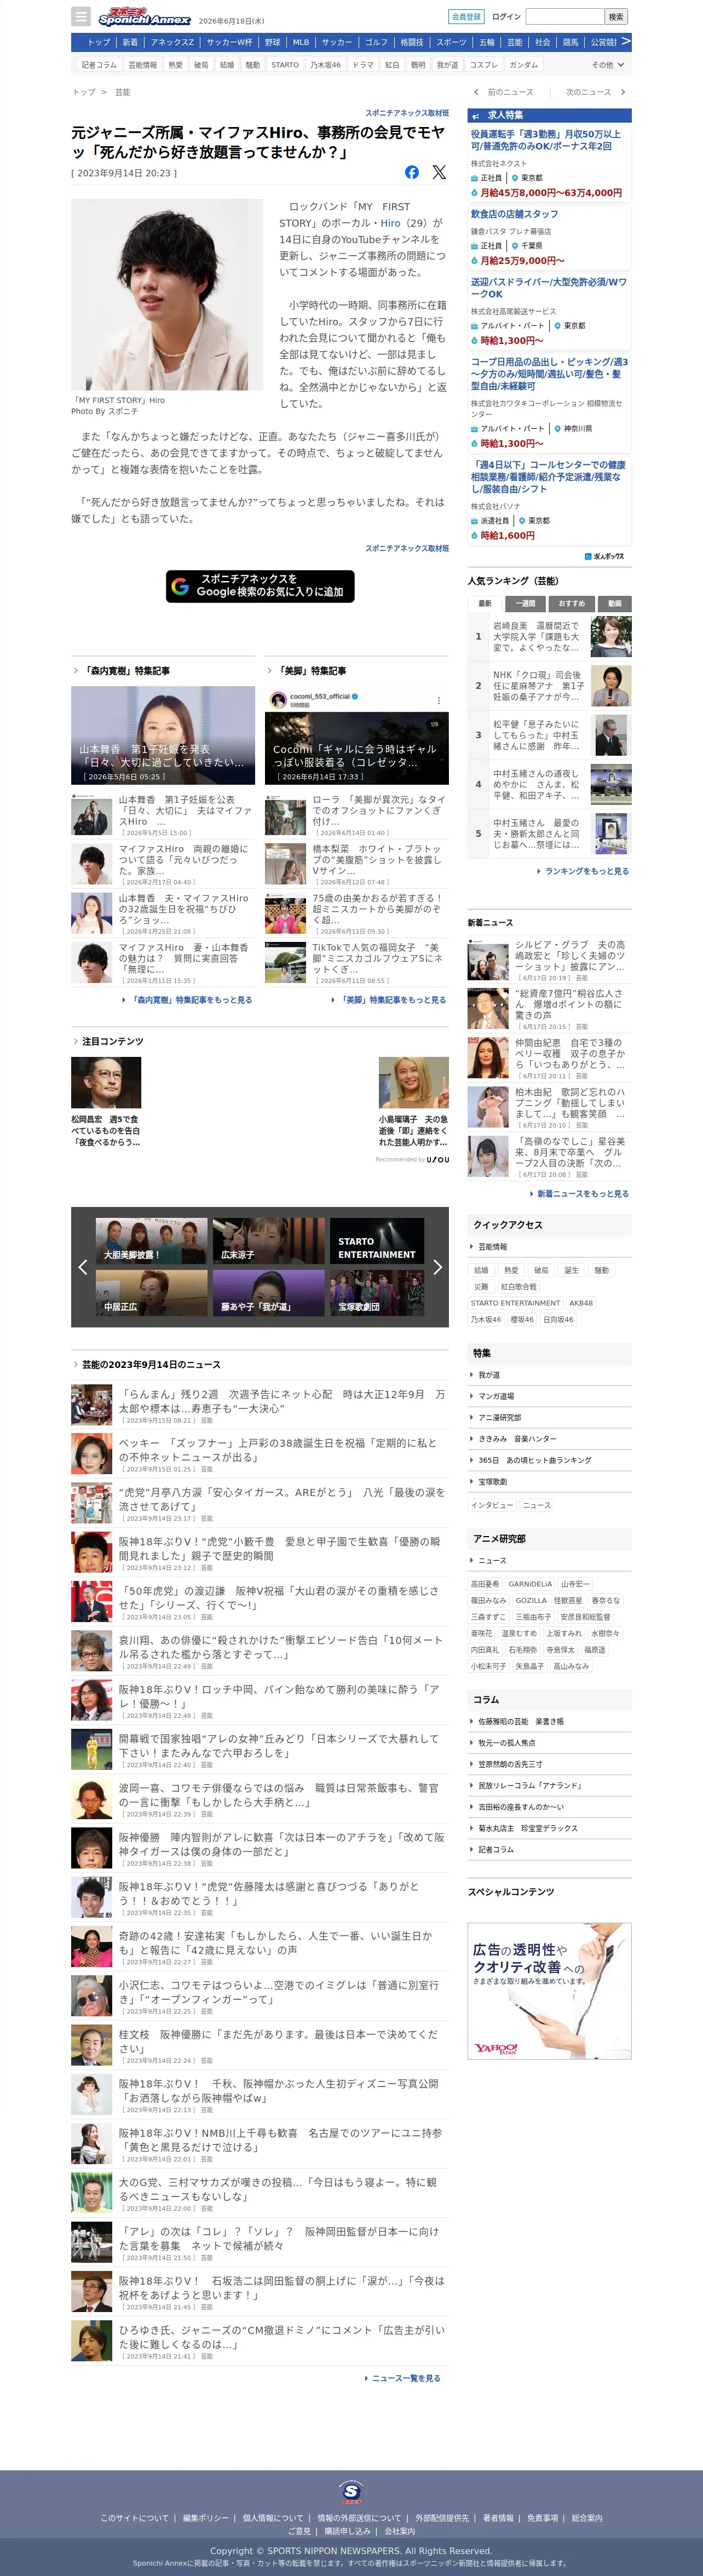Open the hamburger menu icon
The image size is (703, 2576).
point(81,17)
